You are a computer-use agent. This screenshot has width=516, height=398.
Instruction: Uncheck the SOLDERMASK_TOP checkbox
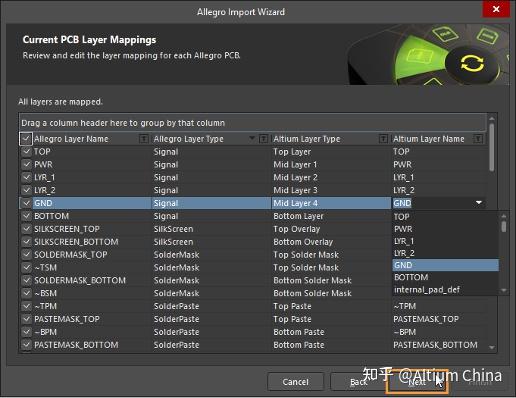(x=26, y=255)
